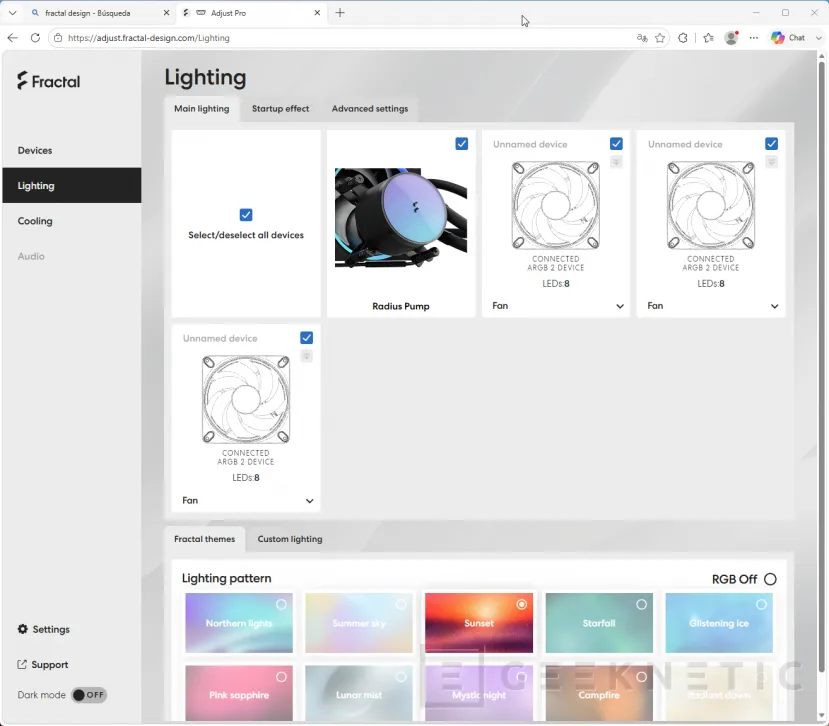Select Campfire pattern radio button
The image size is (829, 726).
(x=641, y=676)
